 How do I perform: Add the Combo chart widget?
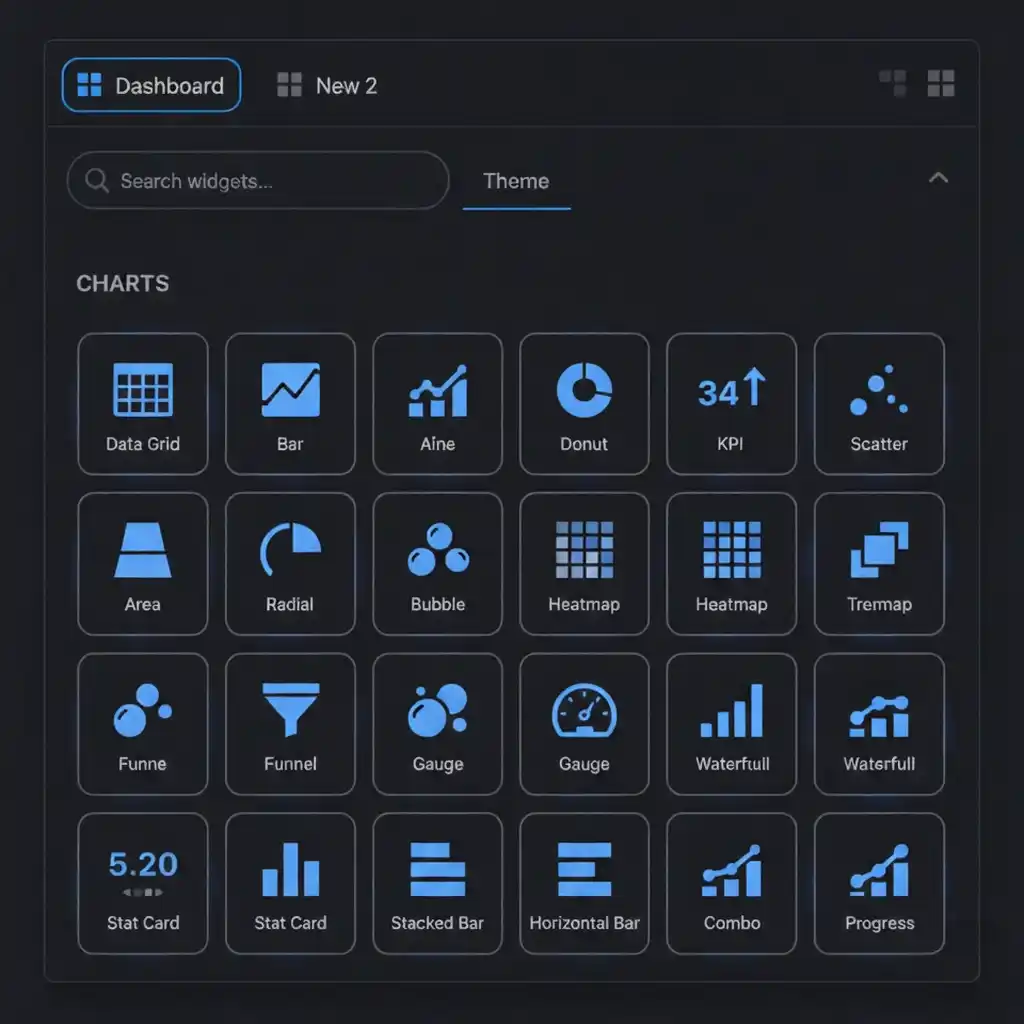[x=731, y=882]
